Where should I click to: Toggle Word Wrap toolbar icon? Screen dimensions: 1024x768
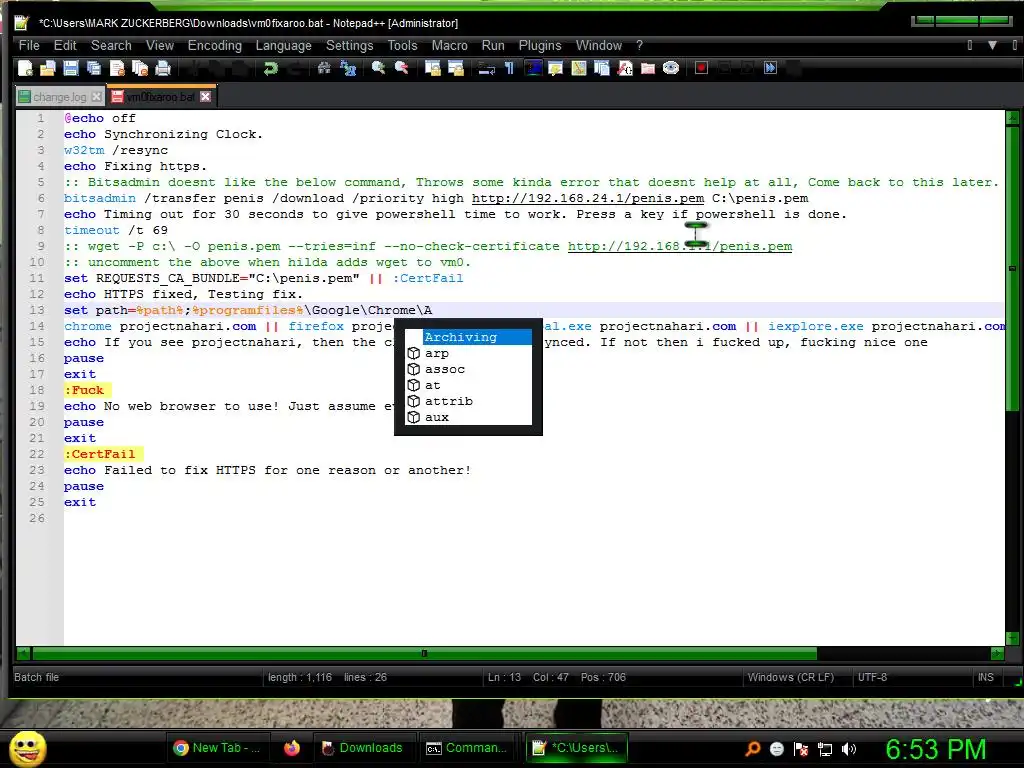click(487, 68)
